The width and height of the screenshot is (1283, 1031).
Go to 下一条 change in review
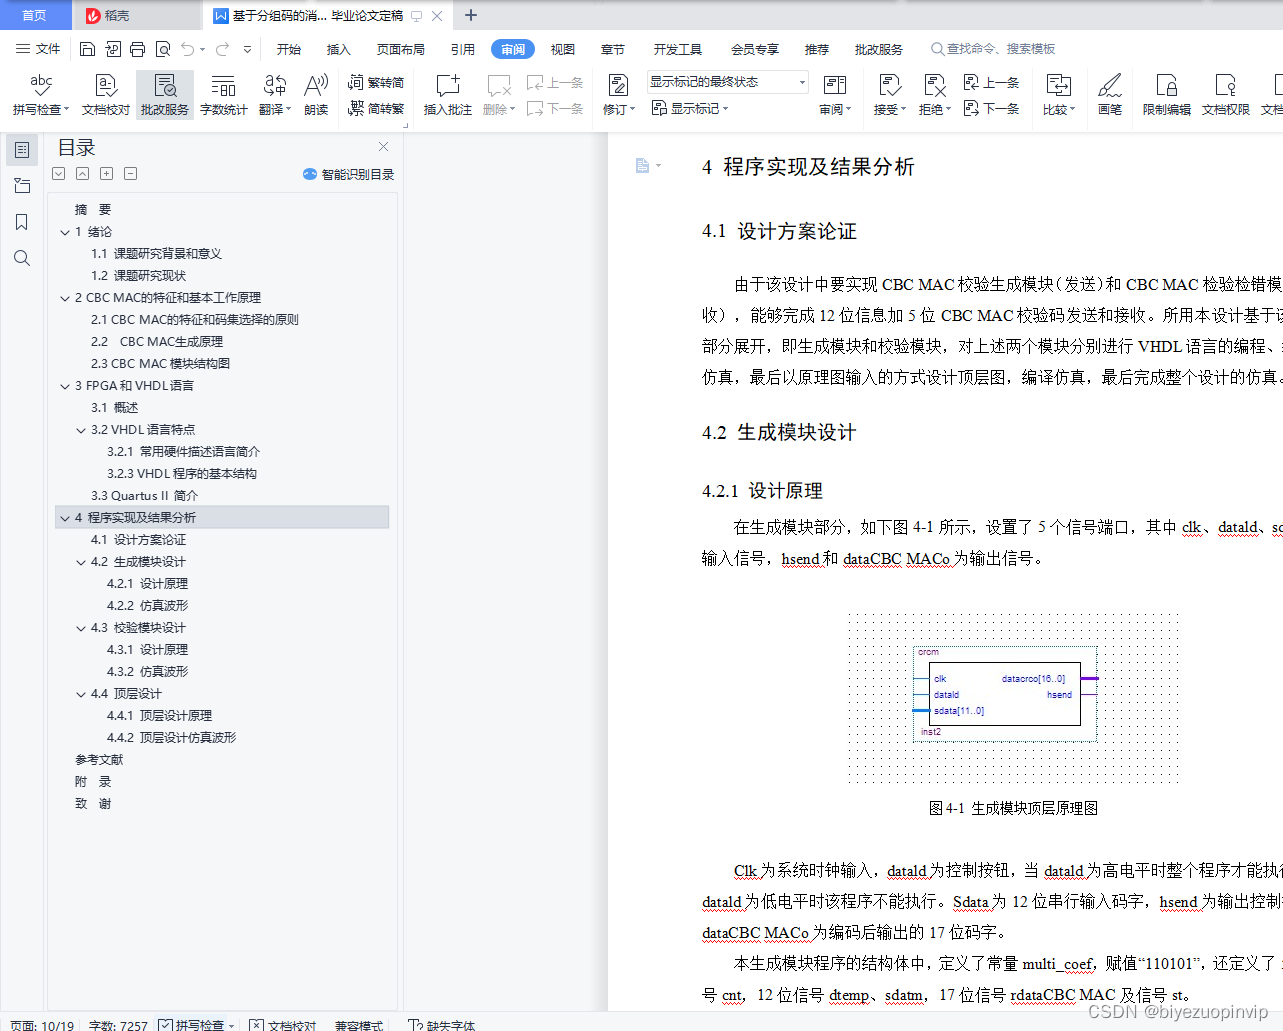[x=991, y=108]
